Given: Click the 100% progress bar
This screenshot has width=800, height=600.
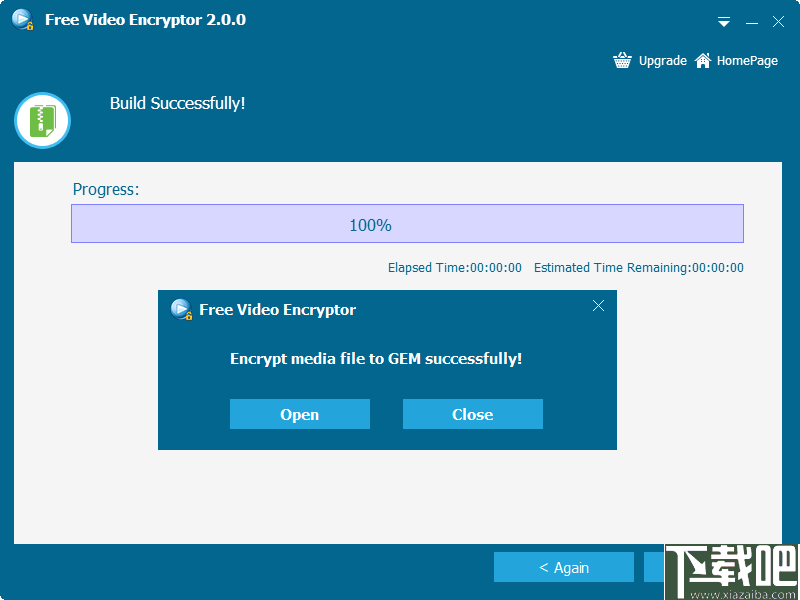Looking at the screenshot, I should (x=407, y=223).
